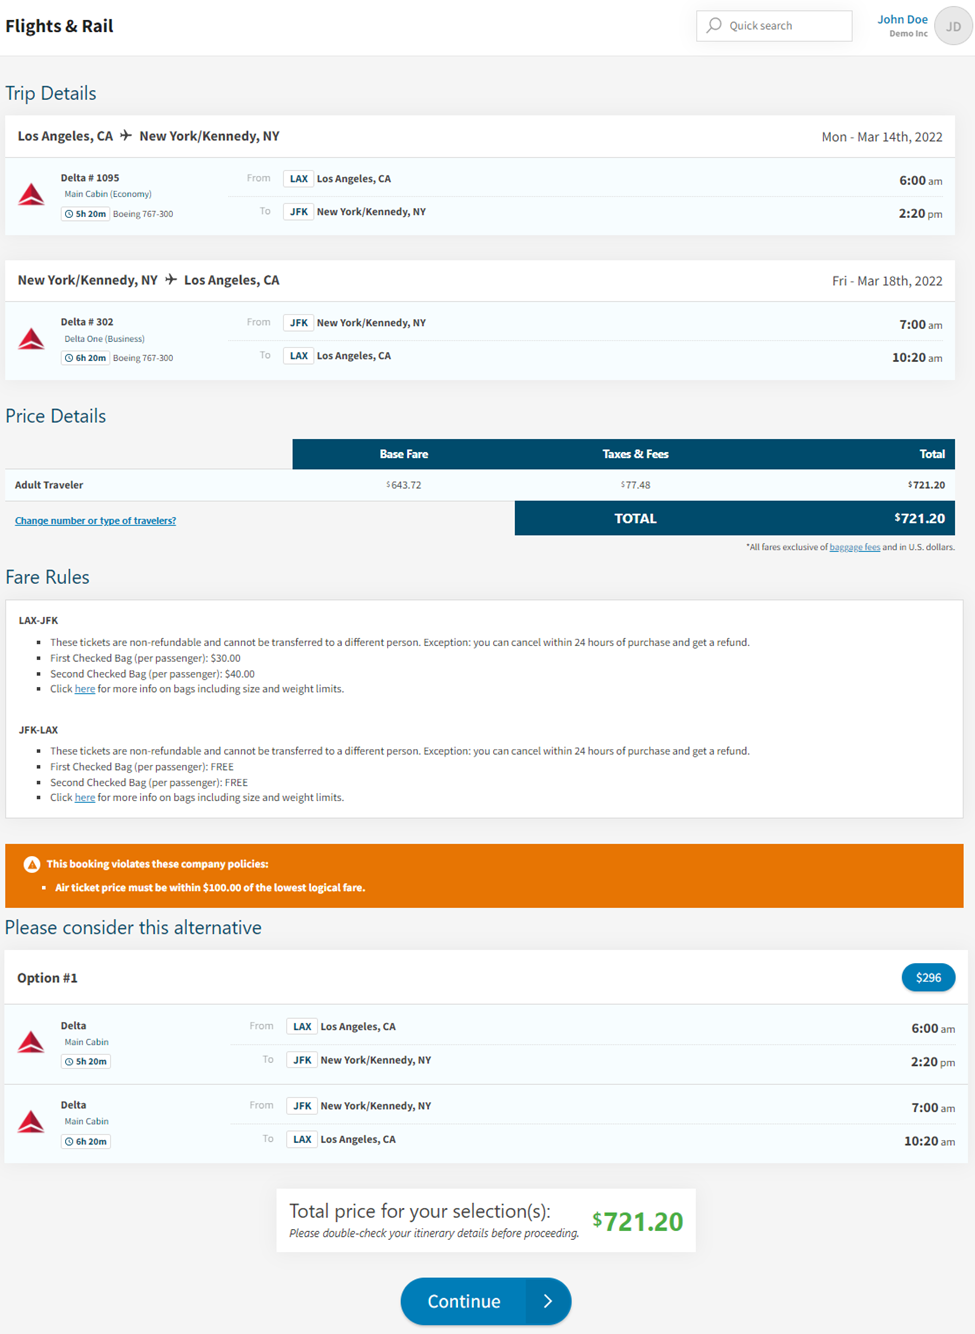Click Delta logo of Option #1 outbound flight

point(31,1043)
